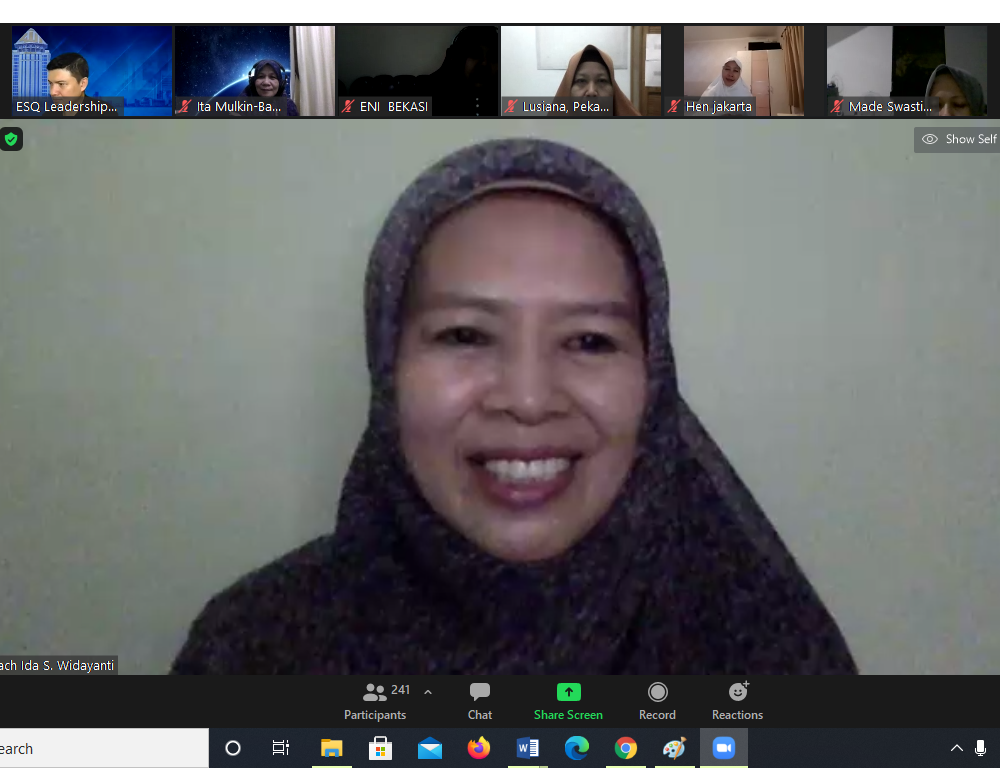
Task: Select the Ita Mulkin video thumbnail
Action: (254, 70)
